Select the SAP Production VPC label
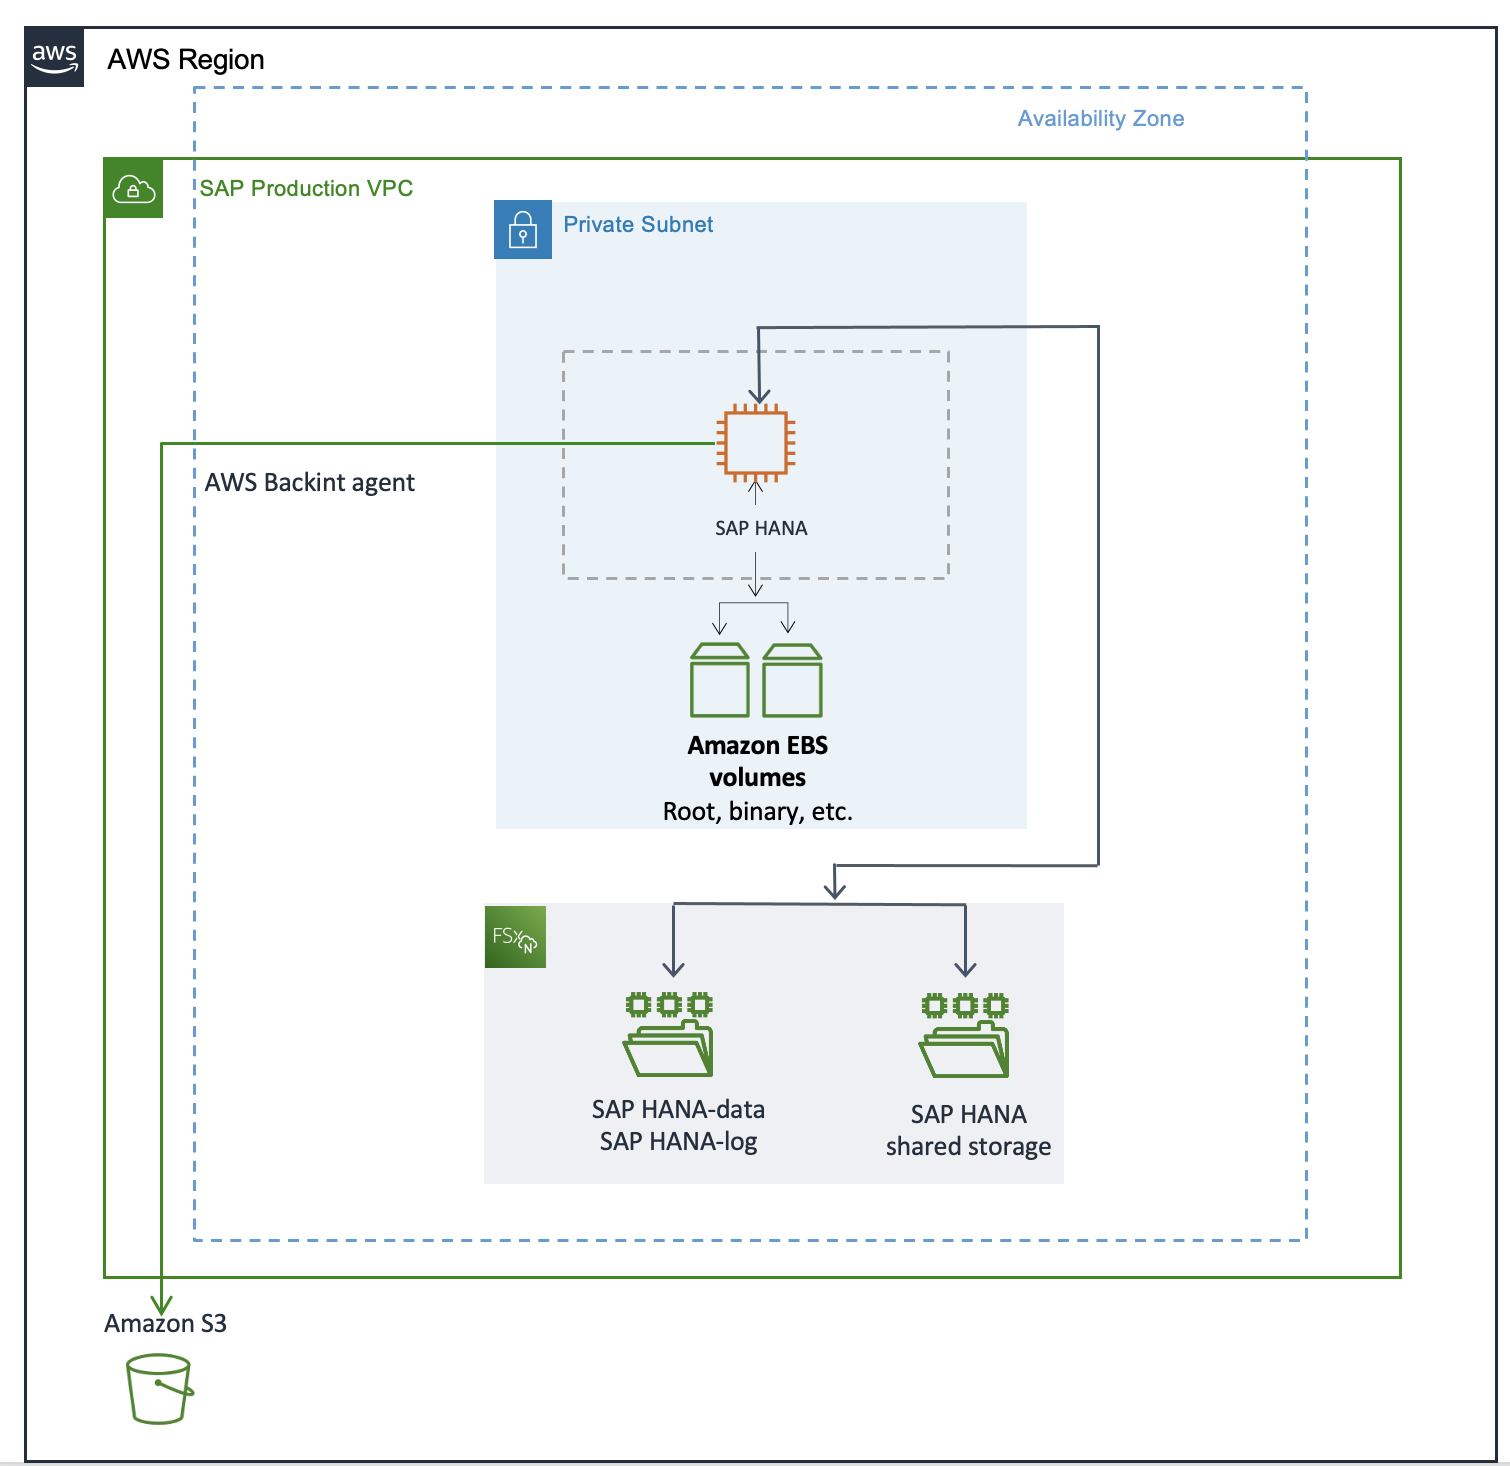The height and width of the screenshot is (1466, 1510). pos(306,188)
